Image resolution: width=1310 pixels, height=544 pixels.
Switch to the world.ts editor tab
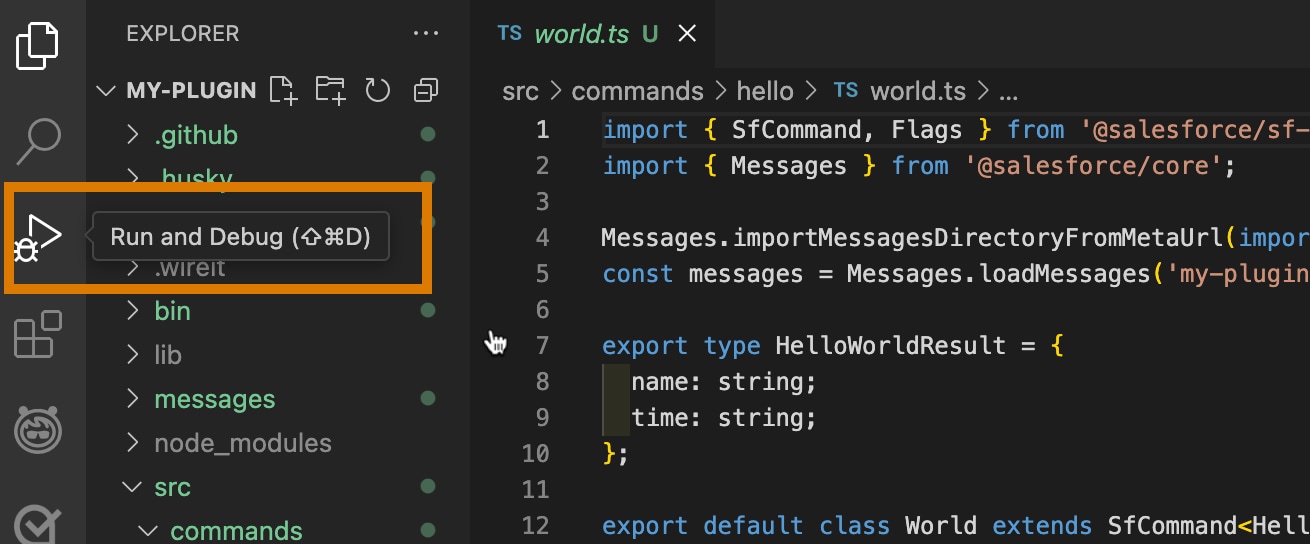(x=593, y=34)
